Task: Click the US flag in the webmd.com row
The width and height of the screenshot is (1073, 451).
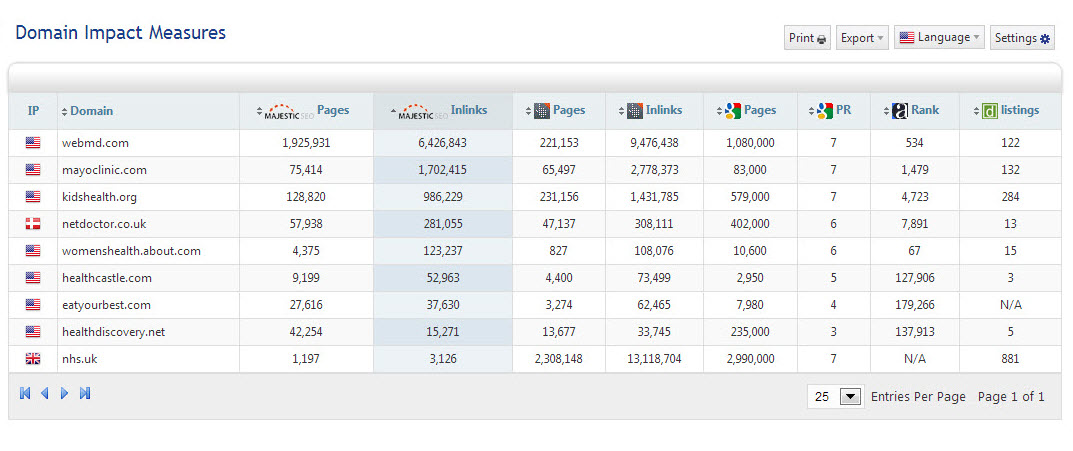Action: click(x=33, y=142)
